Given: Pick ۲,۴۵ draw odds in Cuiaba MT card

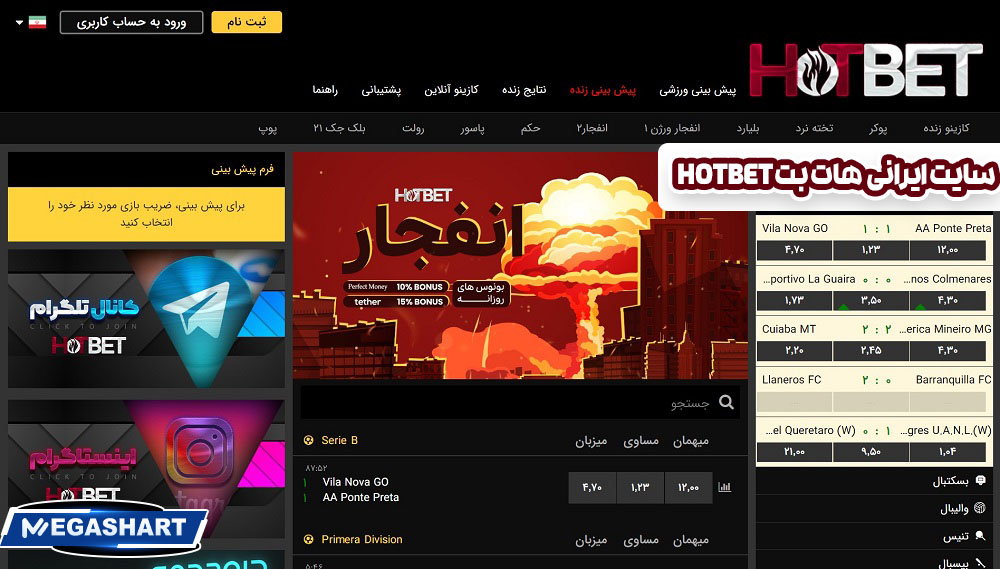Looking at the screenshot, I should coord(871,350).
